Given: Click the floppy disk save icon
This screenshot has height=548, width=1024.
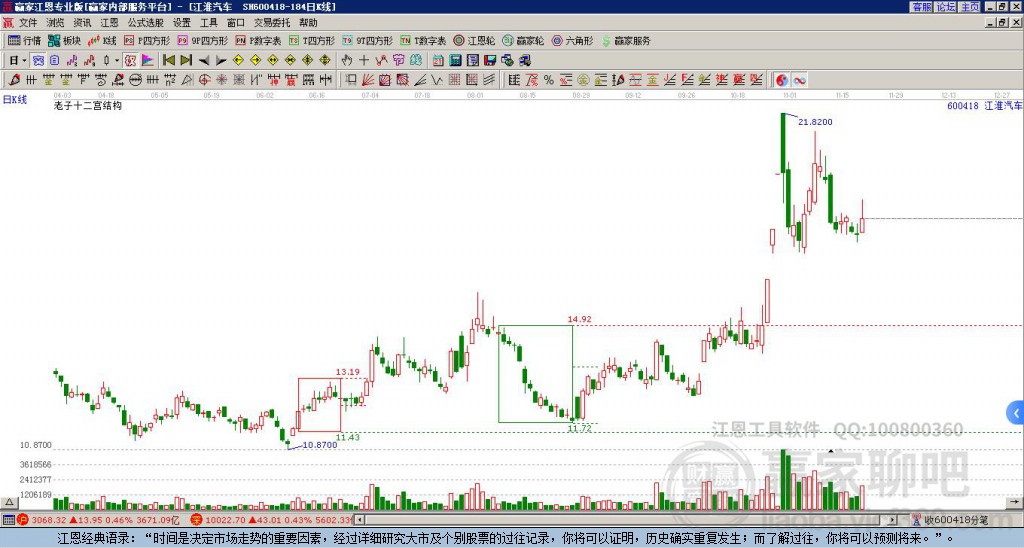Looking at the screenshot, I should (490, 61).
